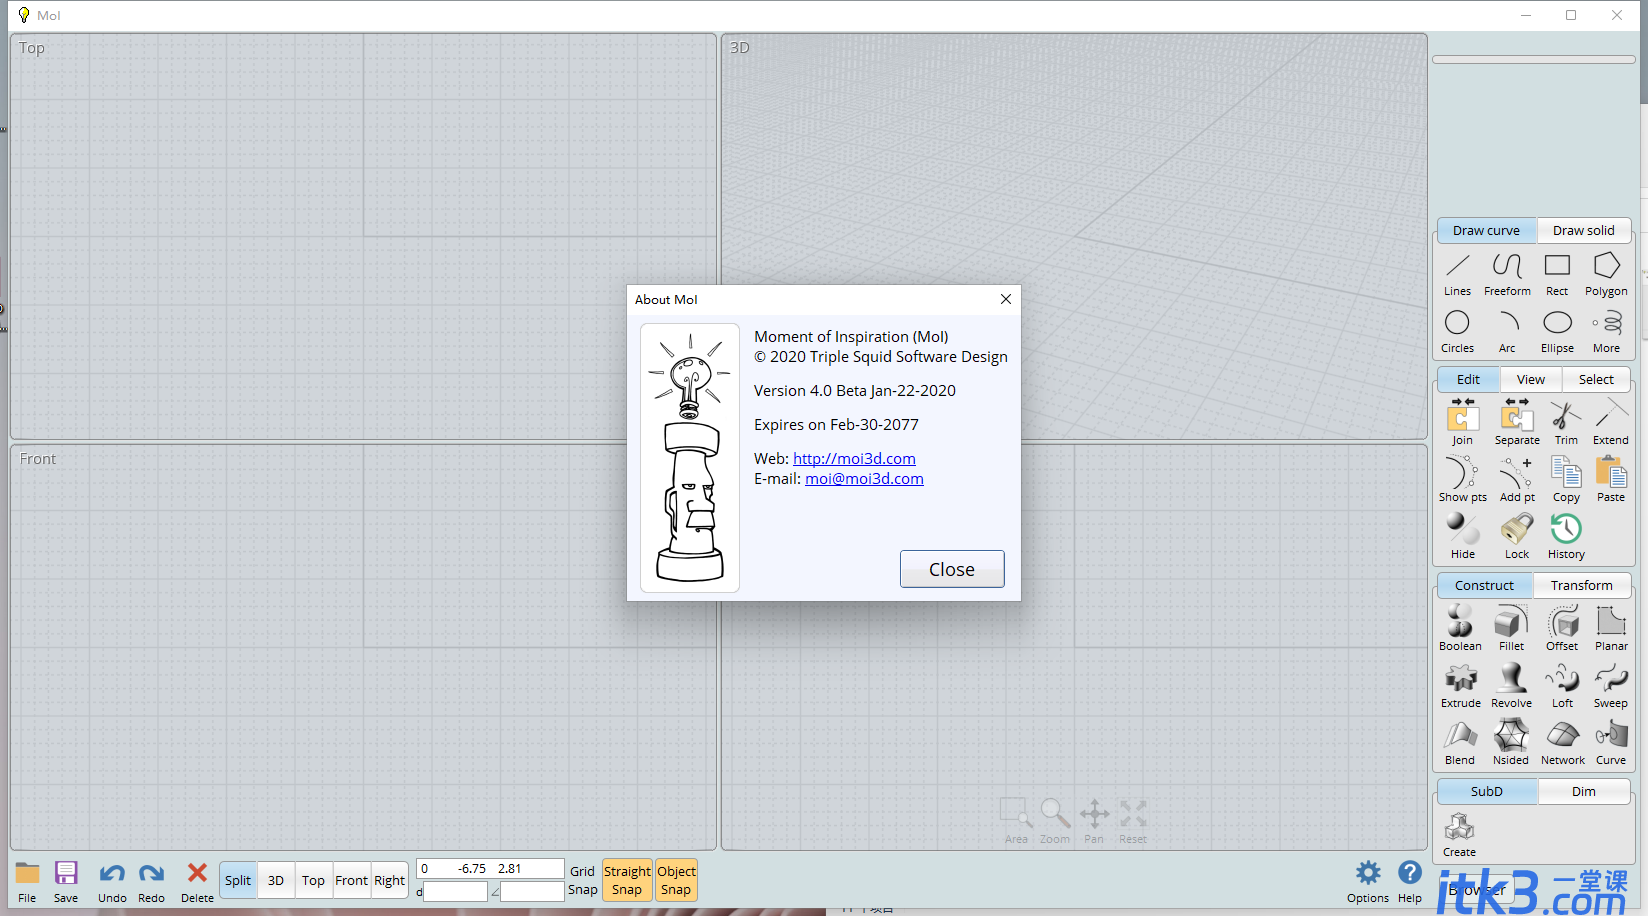The width and height of the screenshot is (1648, 916).
Task: Open the Draw curve tab
Action: 1486,230
